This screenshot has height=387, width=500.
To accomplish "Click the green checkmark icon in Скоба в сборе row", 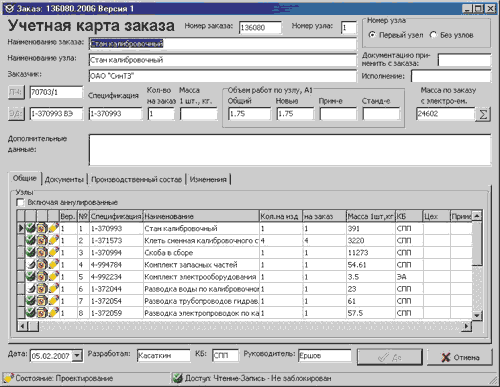I will (31, 252).
